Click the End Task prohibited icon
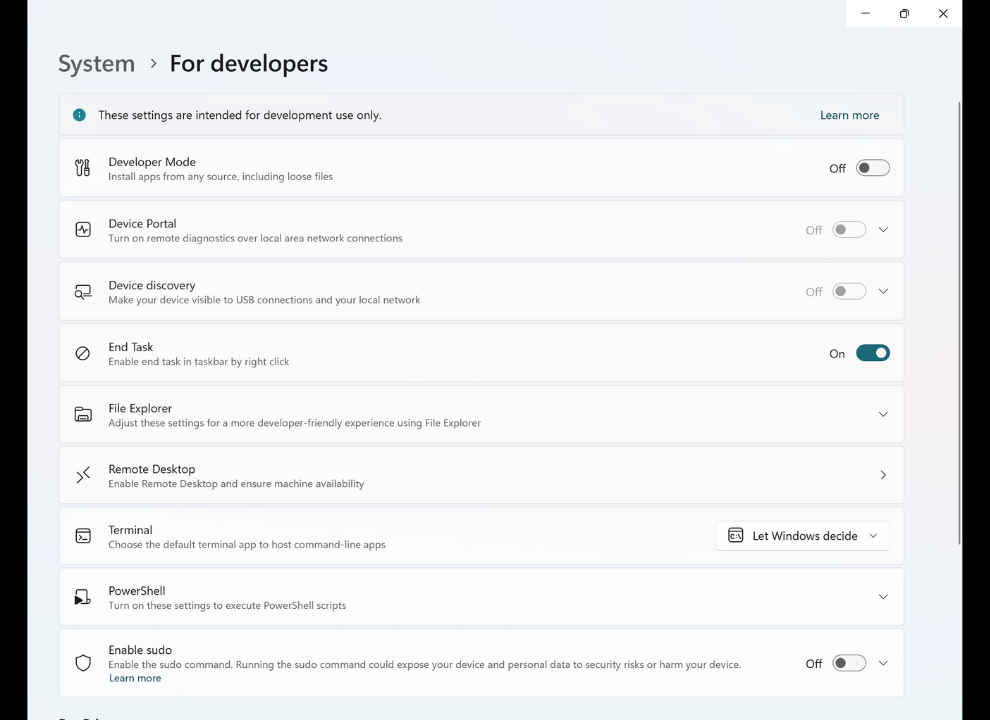This screenshot has height=720, width=990. pos(83,353)
